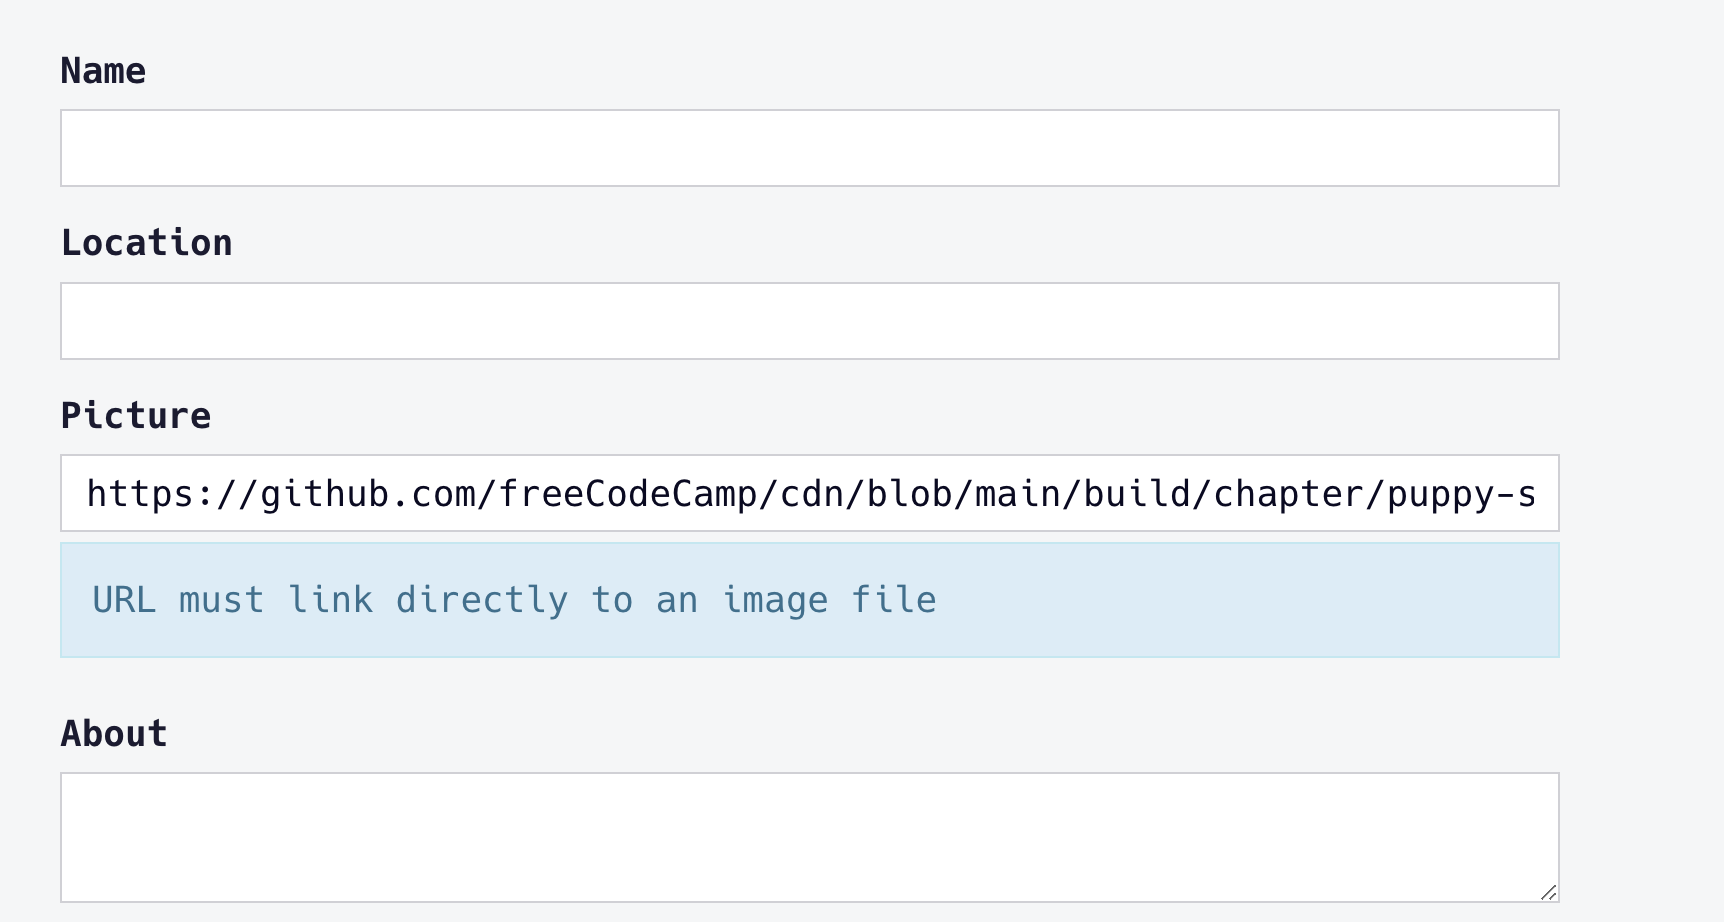
Task: Click the blue info banner below Picture
Action: (810, 599)
